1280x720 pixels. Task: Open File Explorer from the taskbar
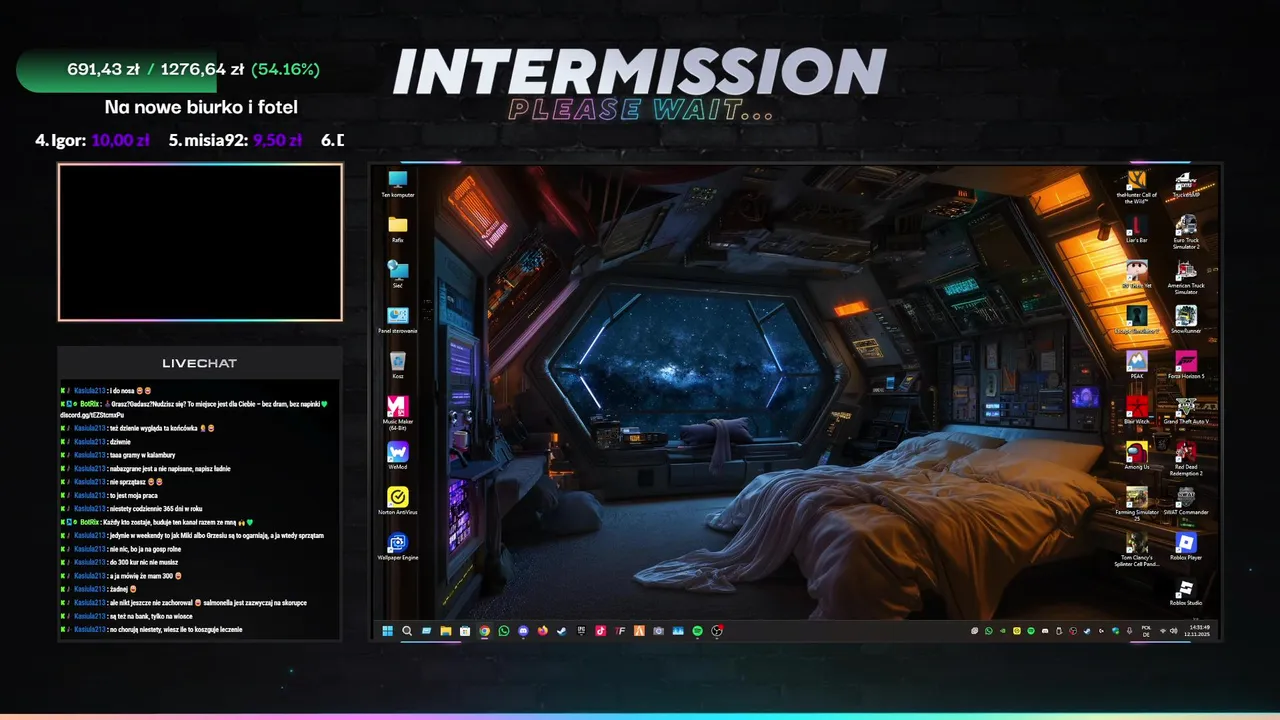(446, 631)
